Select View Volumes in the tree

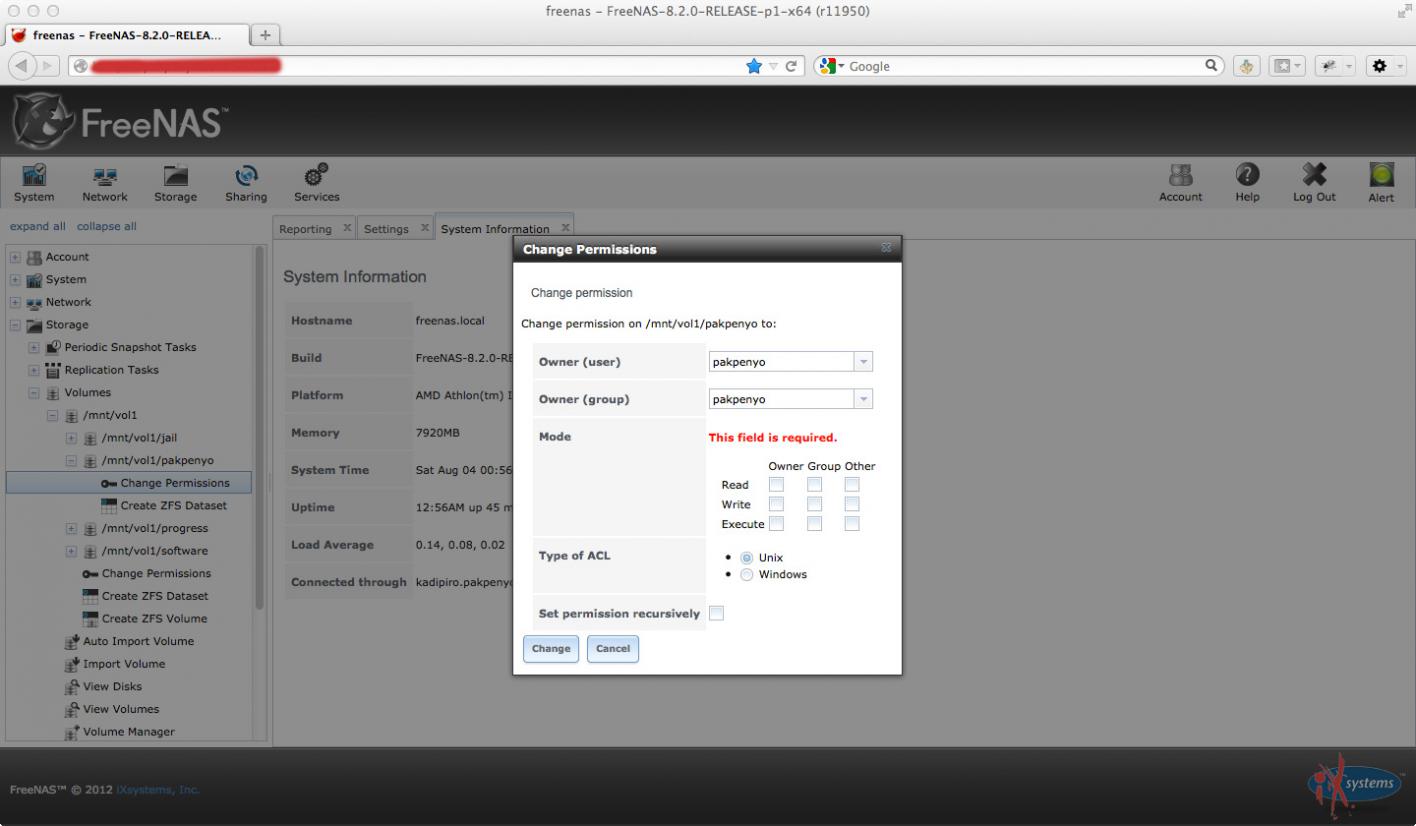click(121, 709)
